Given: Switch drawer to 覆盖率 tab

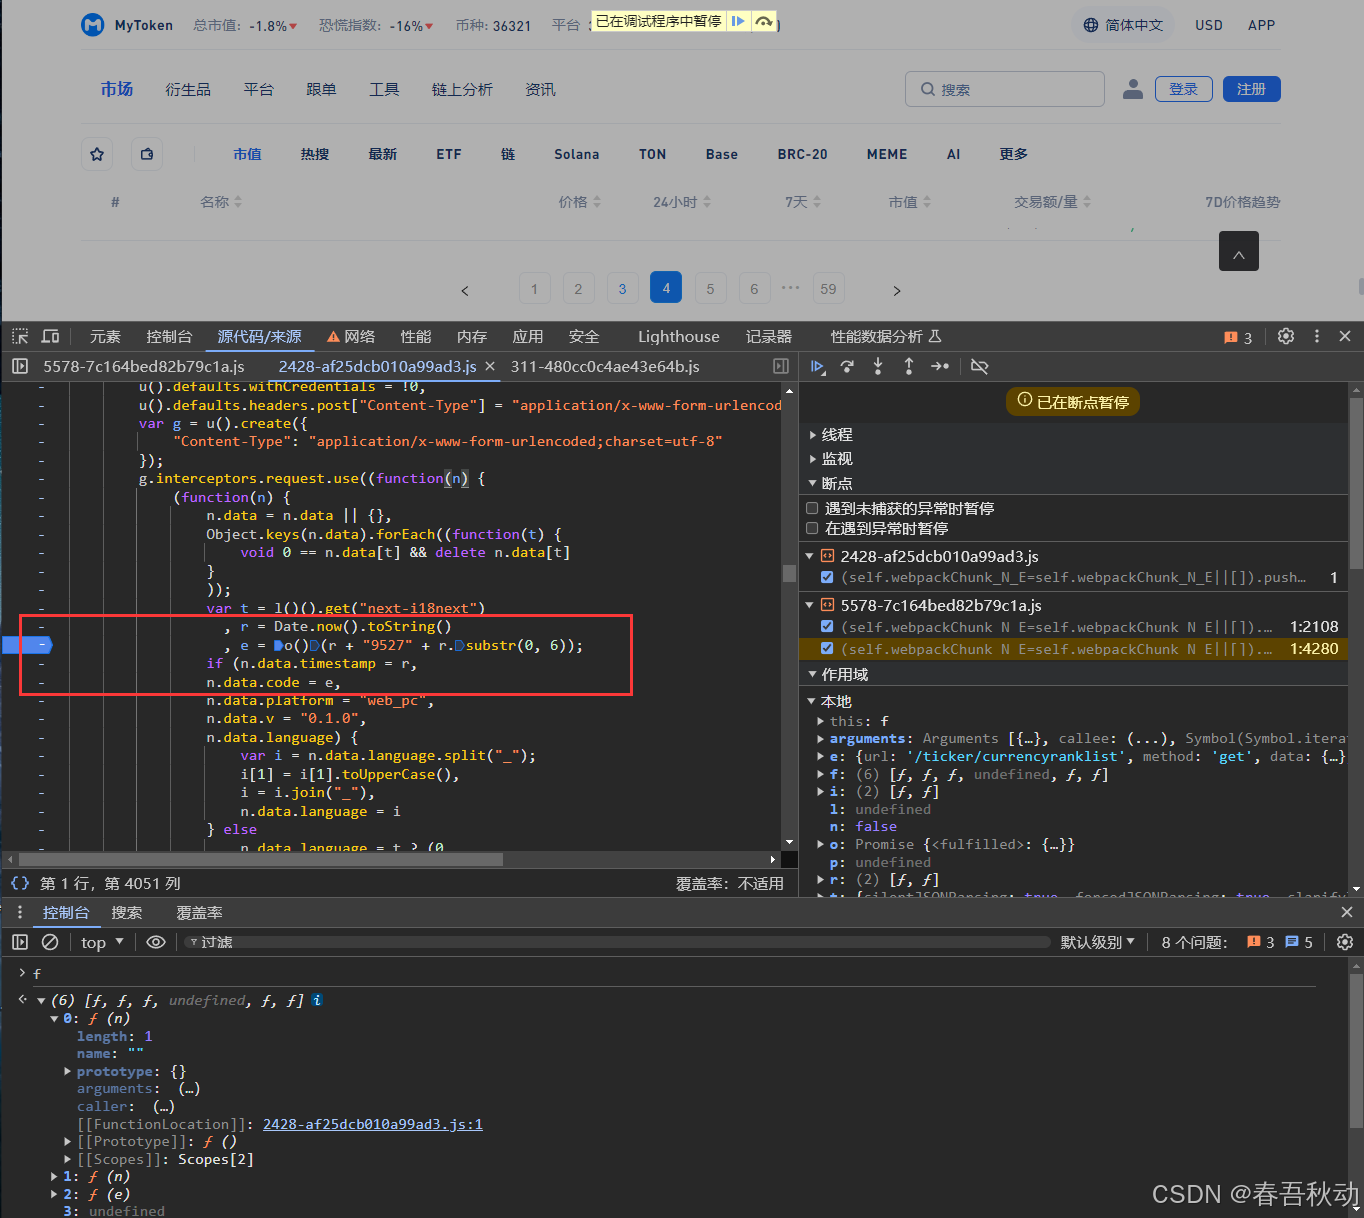Looking at the screenshot, I should 200,912.
